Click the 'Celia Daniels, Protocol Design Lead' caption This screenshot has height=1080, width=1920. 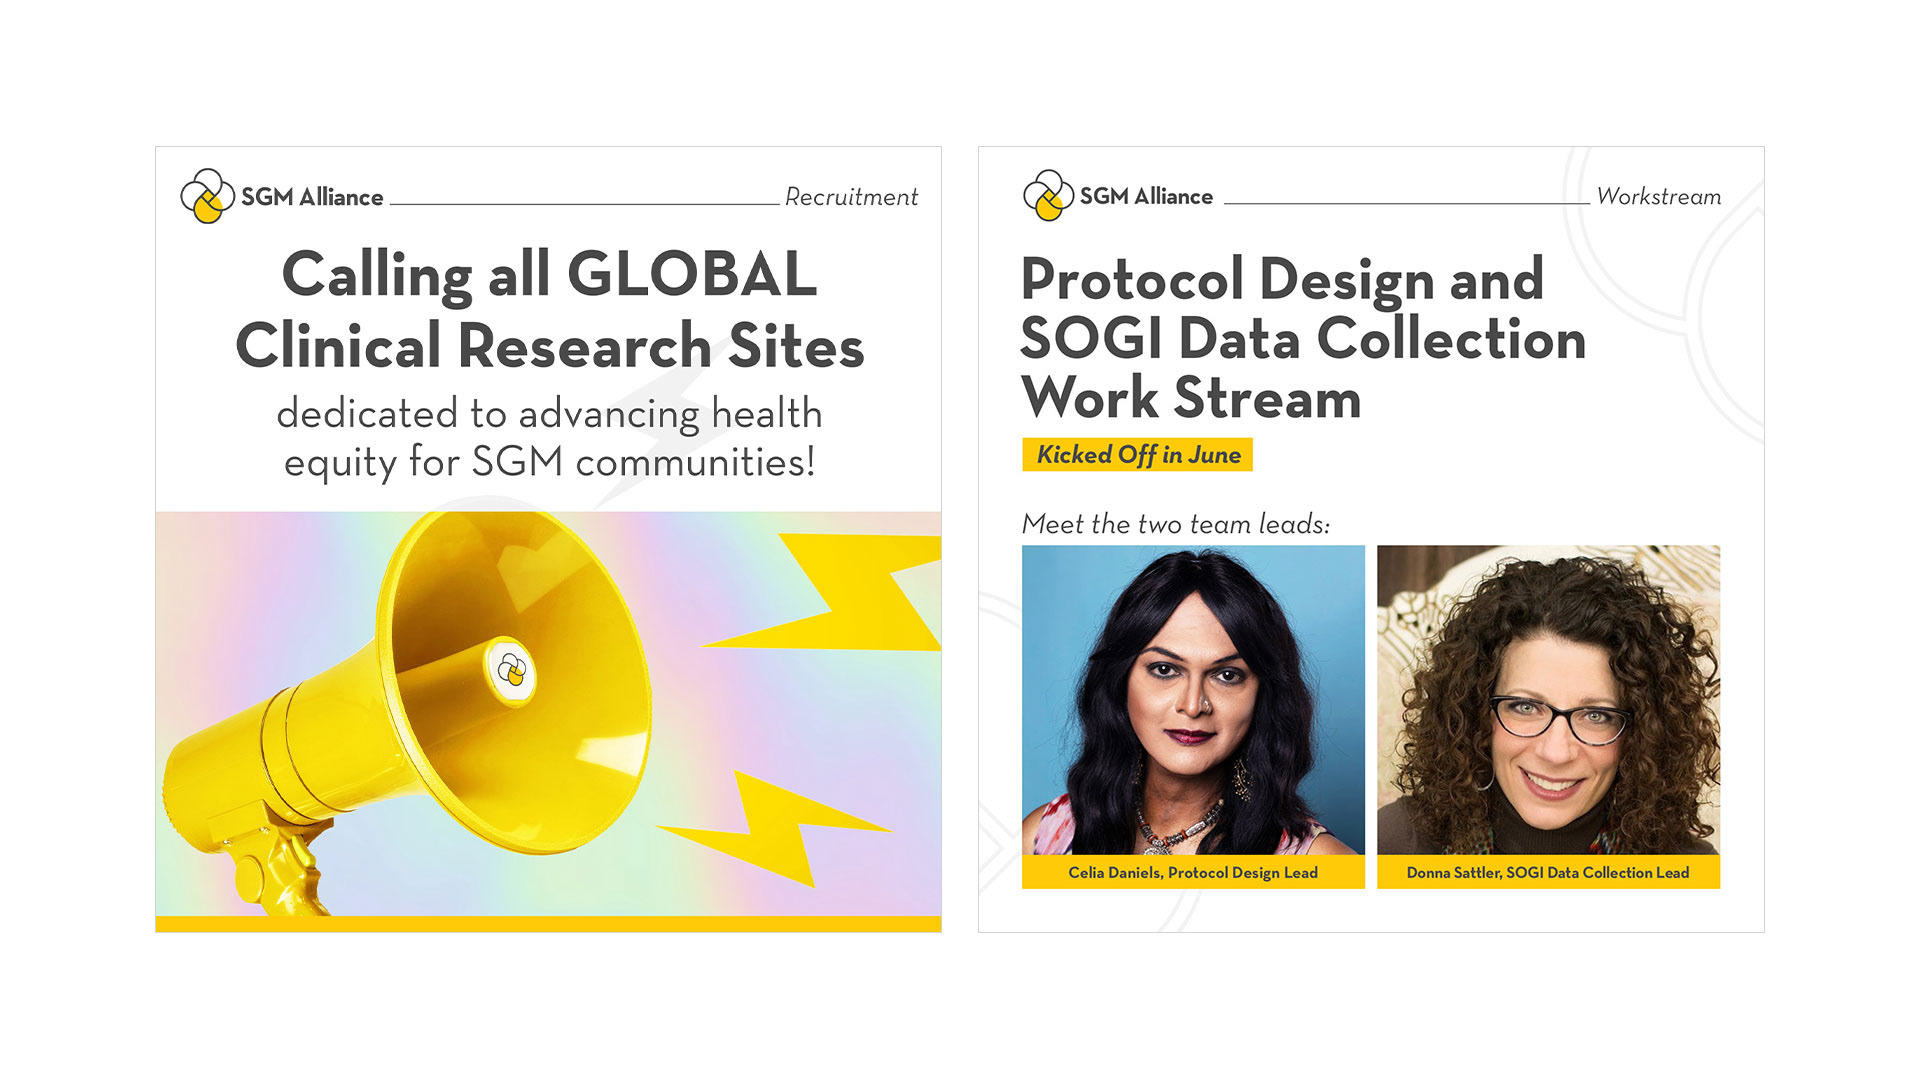(x=1193, y=872)
